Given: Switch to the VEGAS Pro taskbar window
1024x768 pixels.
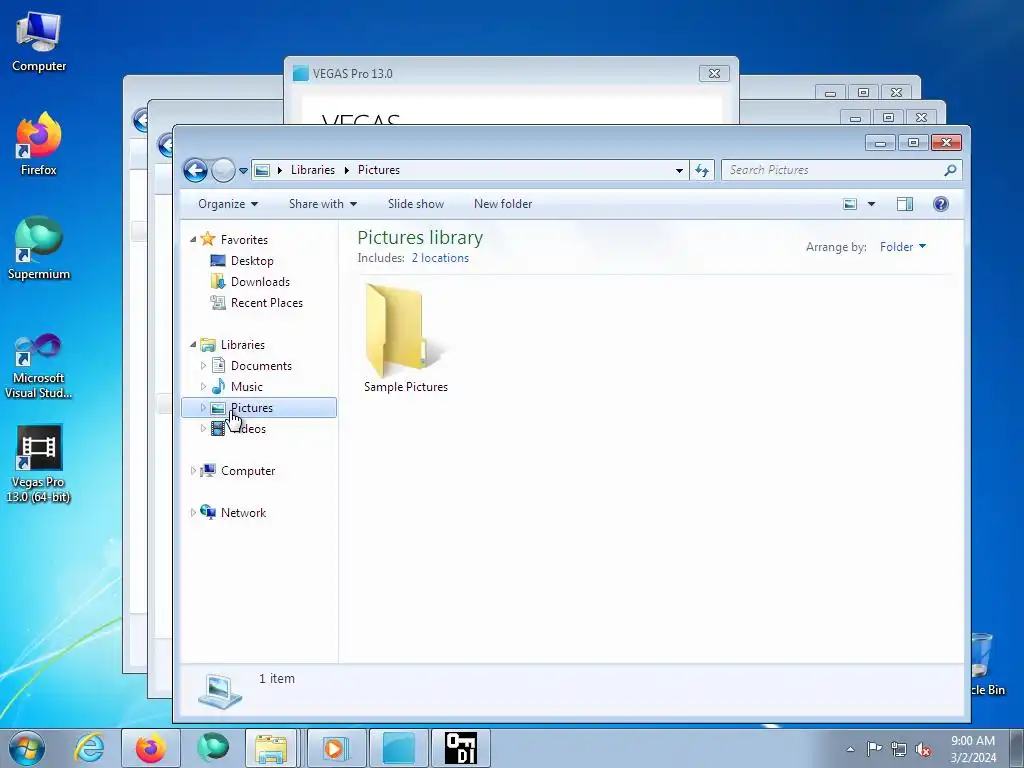Looking at the screenshot, I should 398,748.
